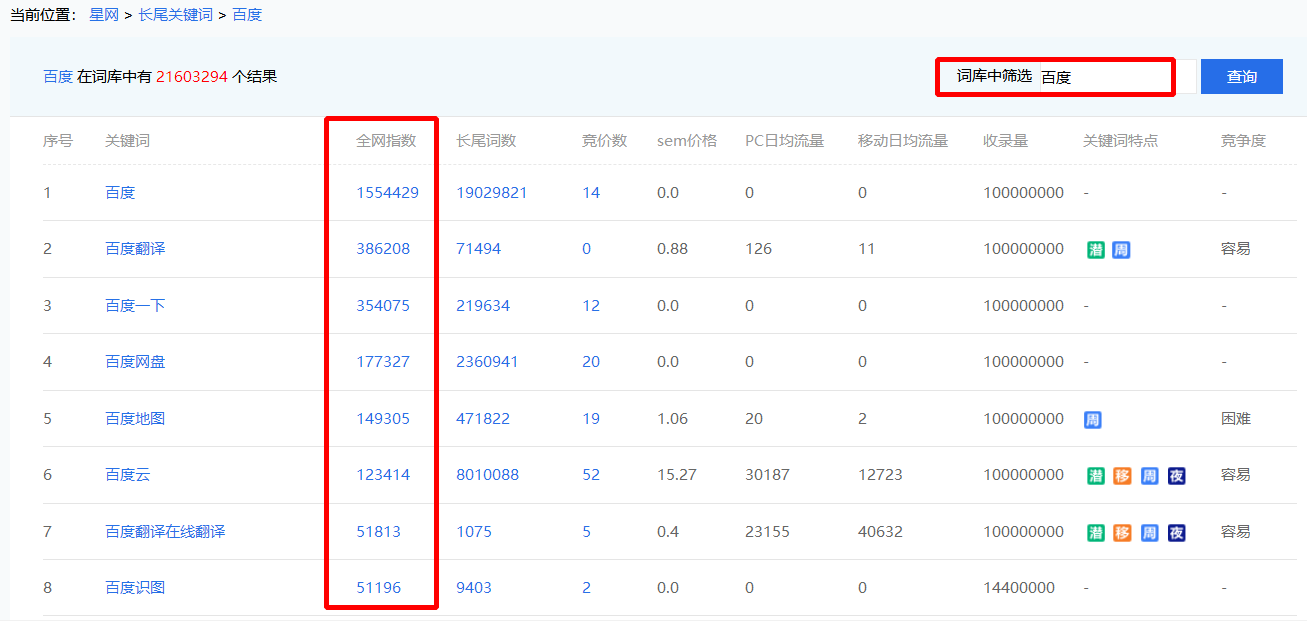Go to 星网 in the breadcrumb
Screen dimensions: 1307x621
104,15
